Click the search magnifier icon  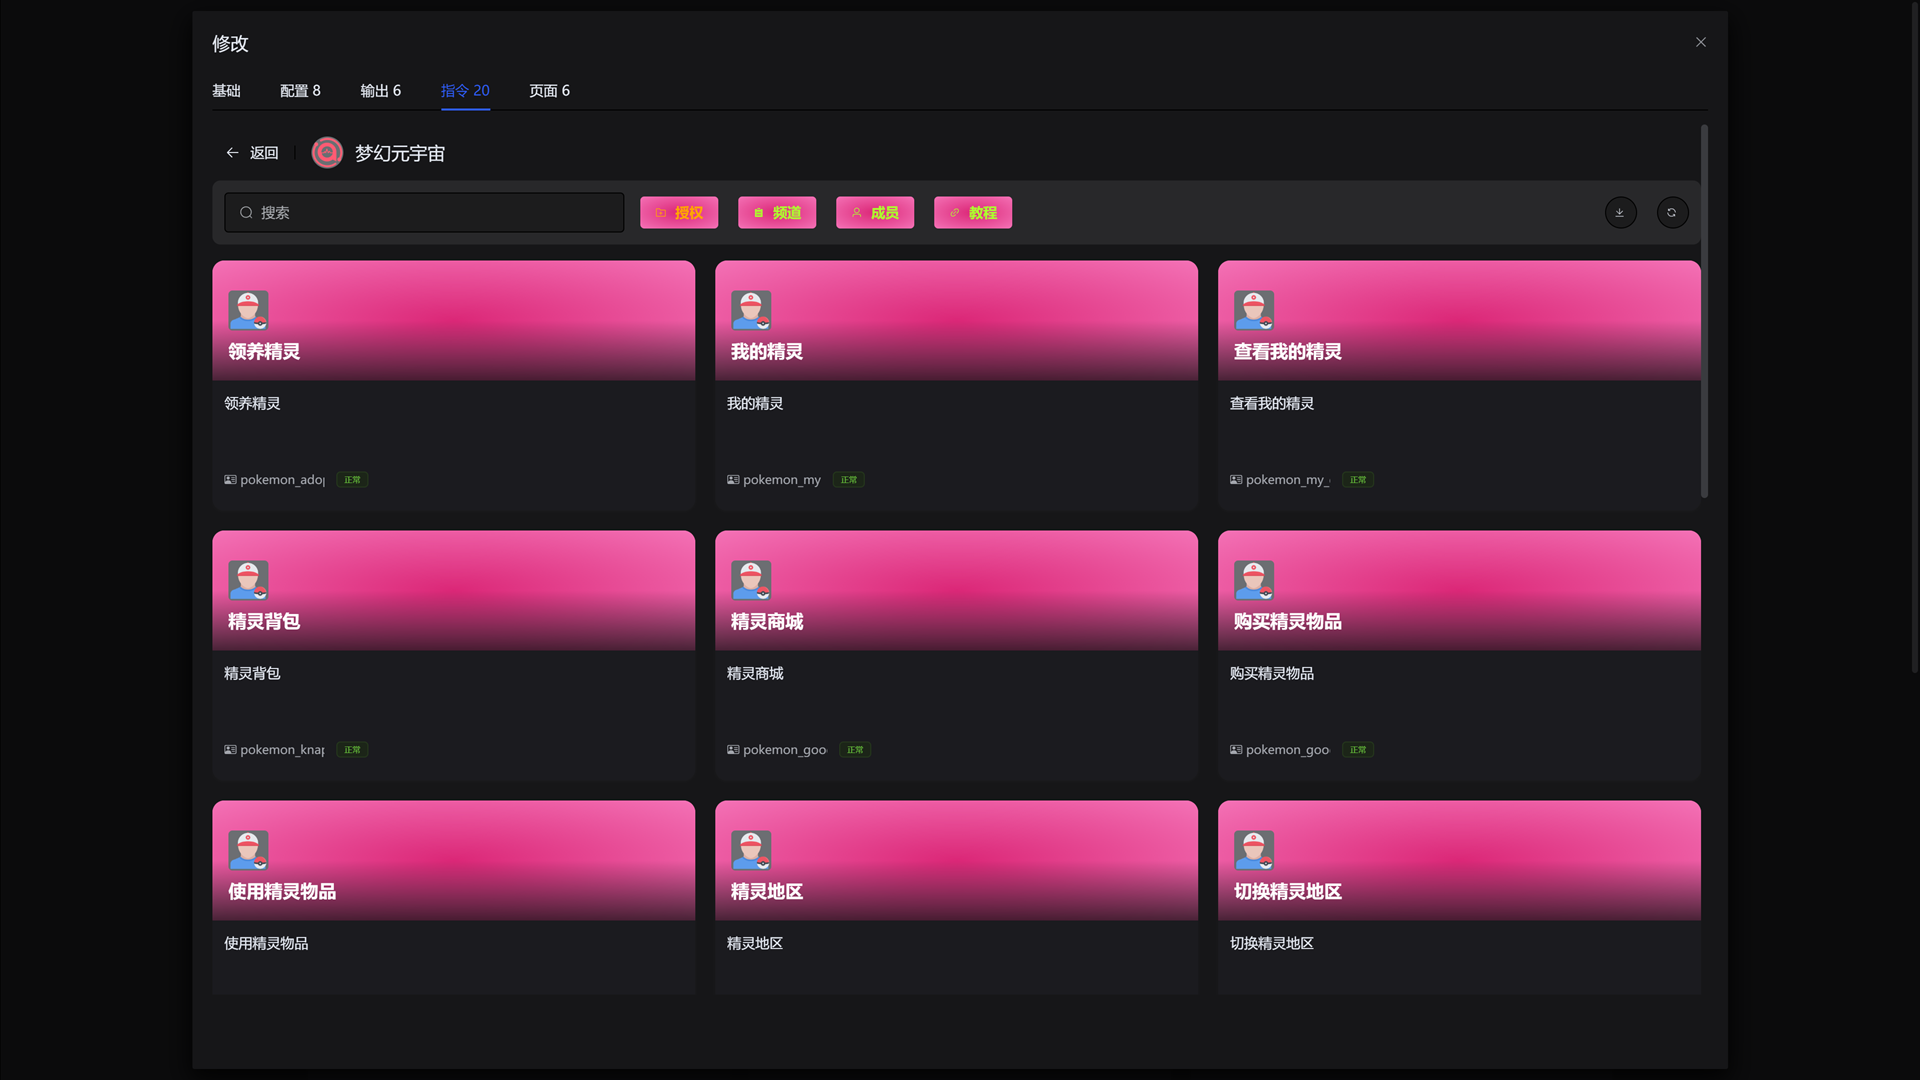[x=246, y=213]
